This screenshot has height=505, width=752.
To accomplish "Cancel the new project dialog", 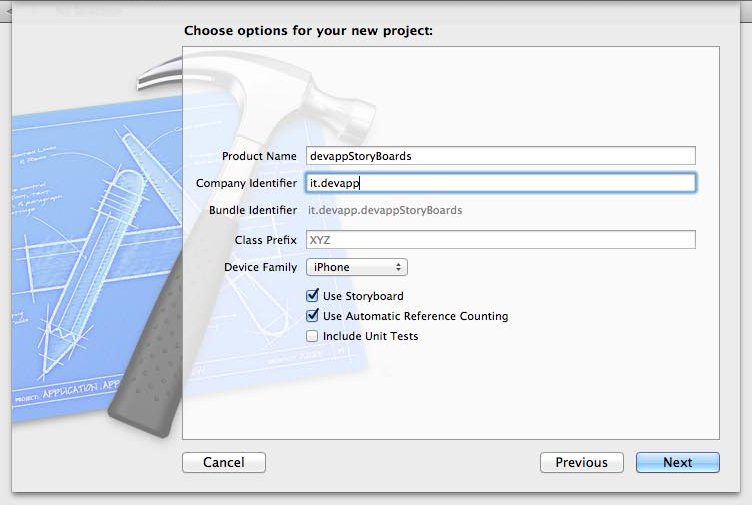I will 224,462.
